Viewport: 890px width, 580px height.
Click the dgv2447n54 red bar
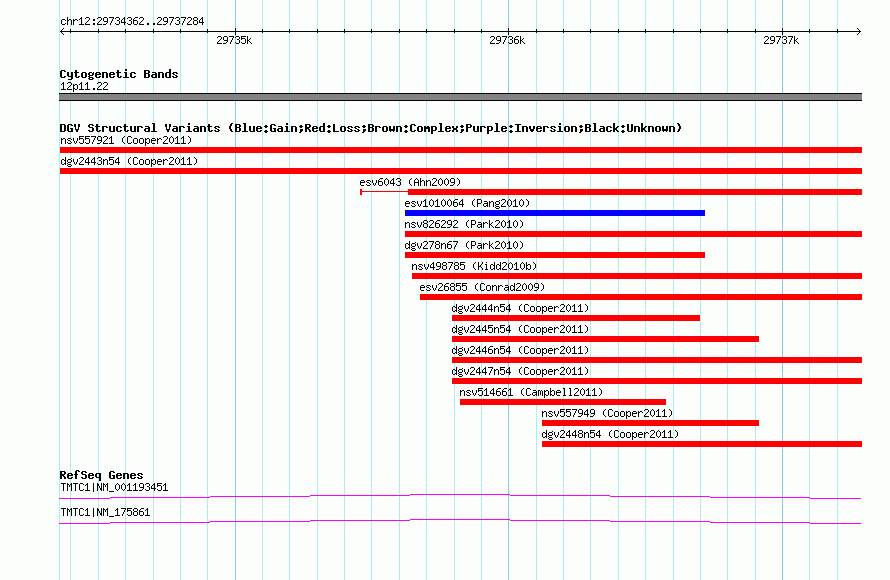pyautogui.click(x=657, y=381)
